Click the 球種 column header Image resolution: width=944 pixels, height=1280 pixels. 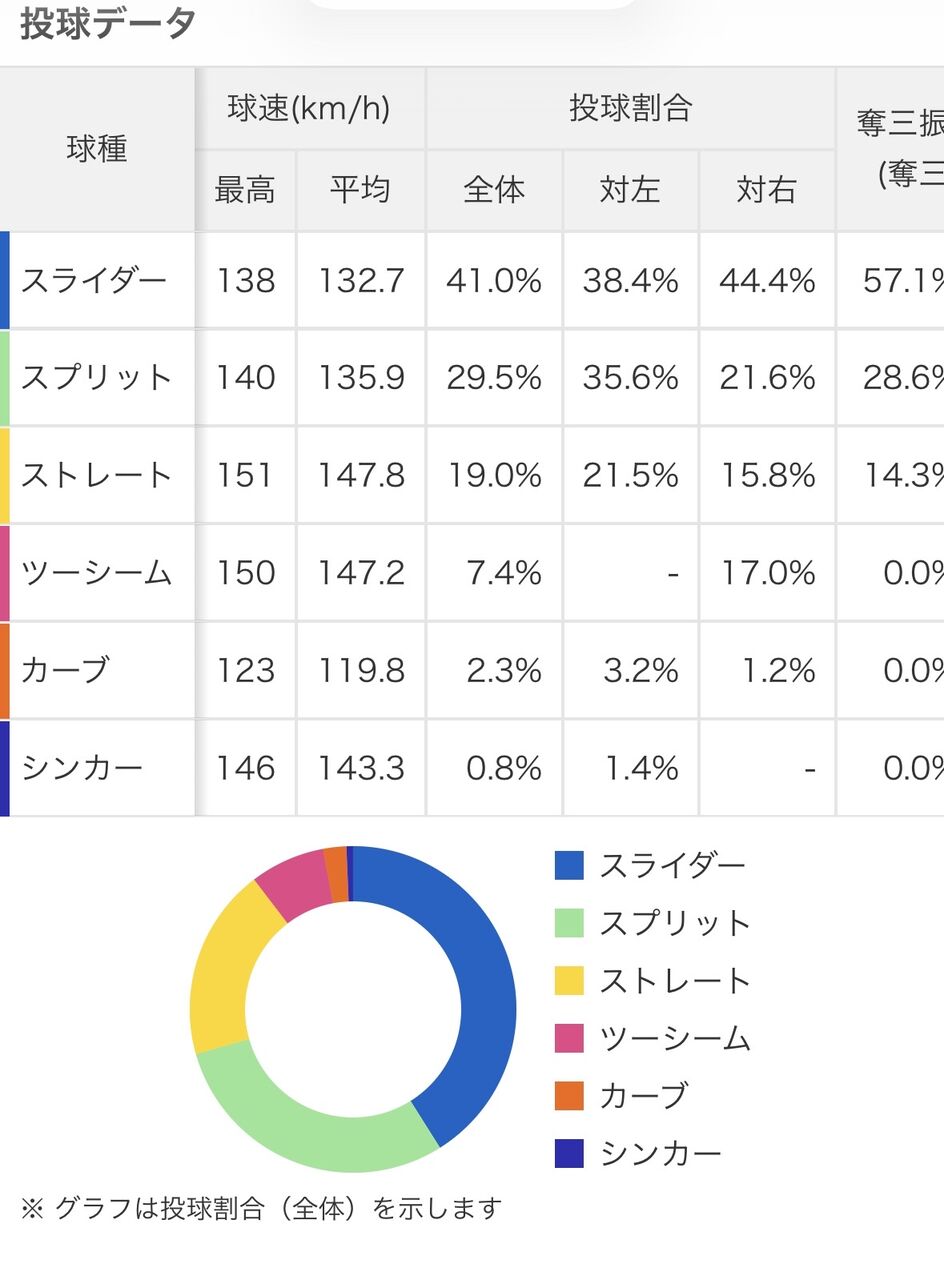coord(97,150)
